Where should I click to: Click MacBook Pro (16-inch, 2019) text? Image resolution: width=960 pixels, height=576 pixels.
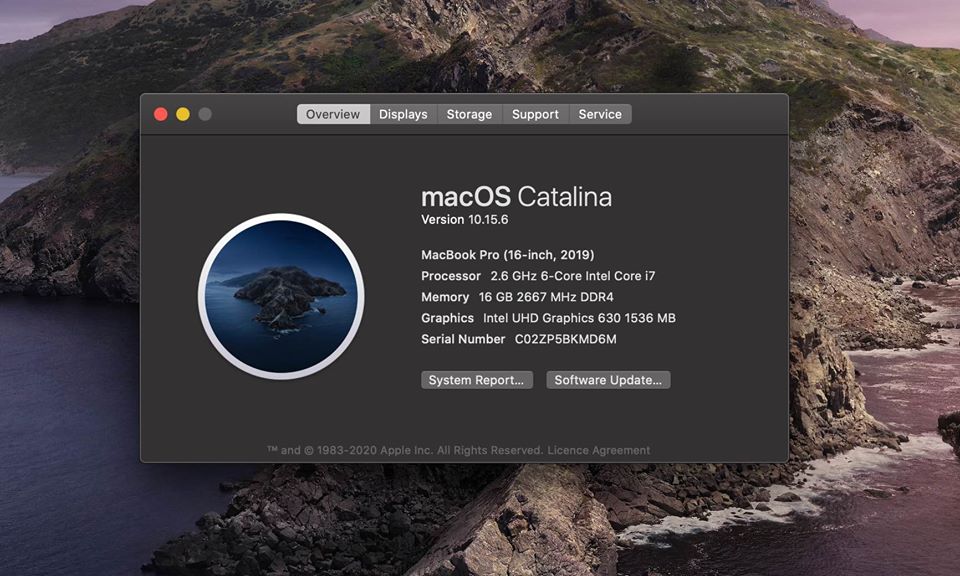508,255
